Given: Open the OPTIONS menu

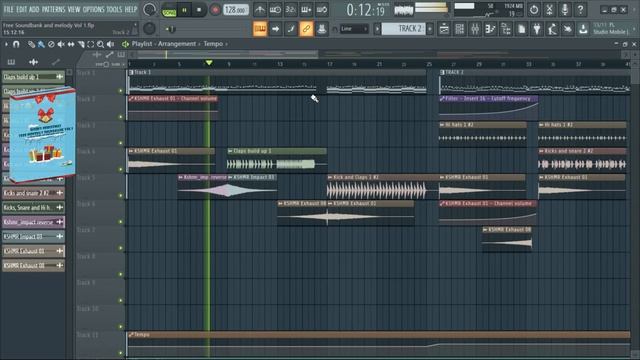Looking at the screenshot, I should click(x=93, y=9).
